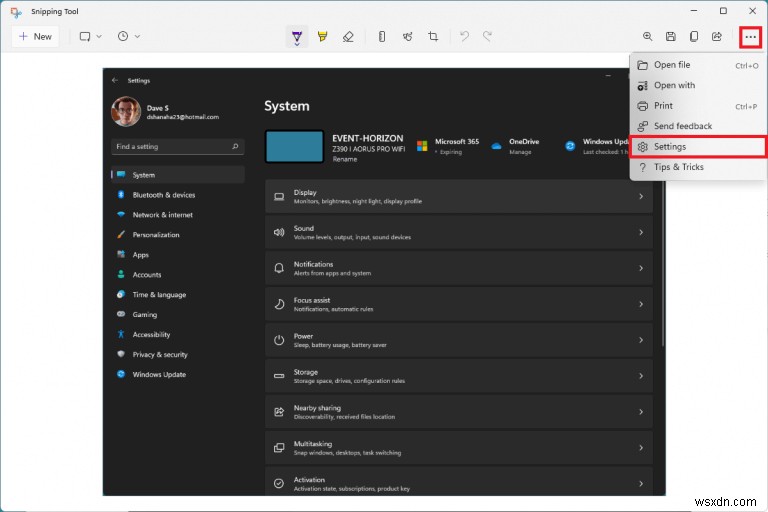Click Rename under EVENT-HORIZON
The height and width of the screenshot is (512, 768).
click(x=345, y=159)
